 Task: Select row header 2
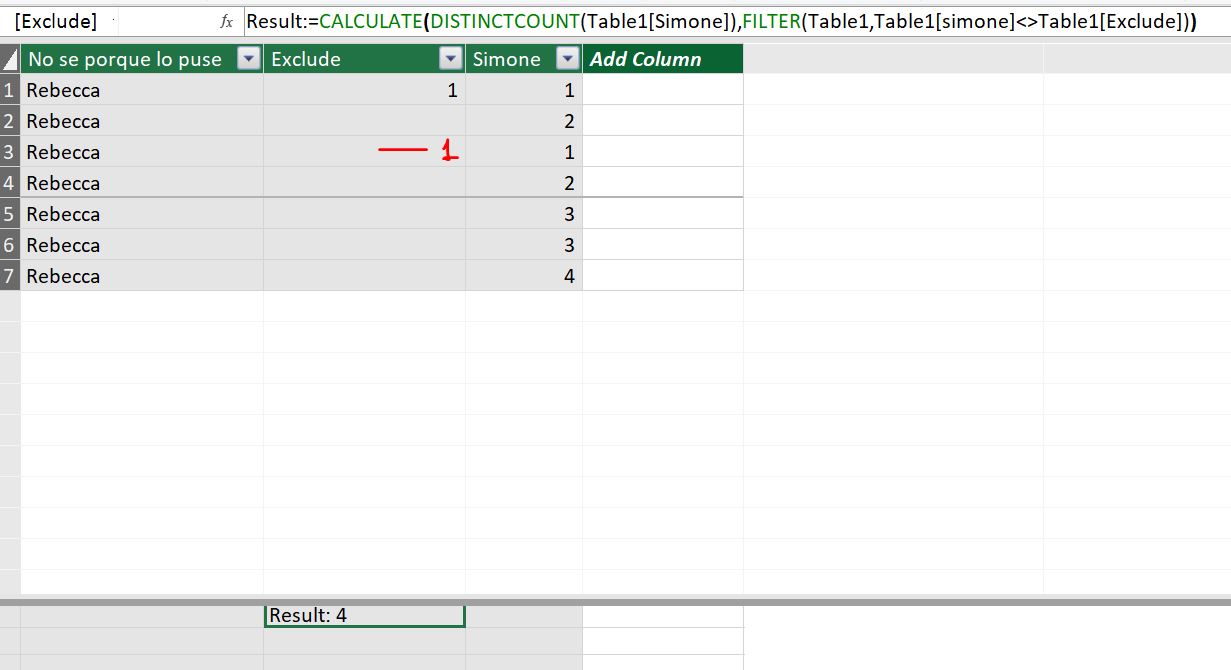10,121
